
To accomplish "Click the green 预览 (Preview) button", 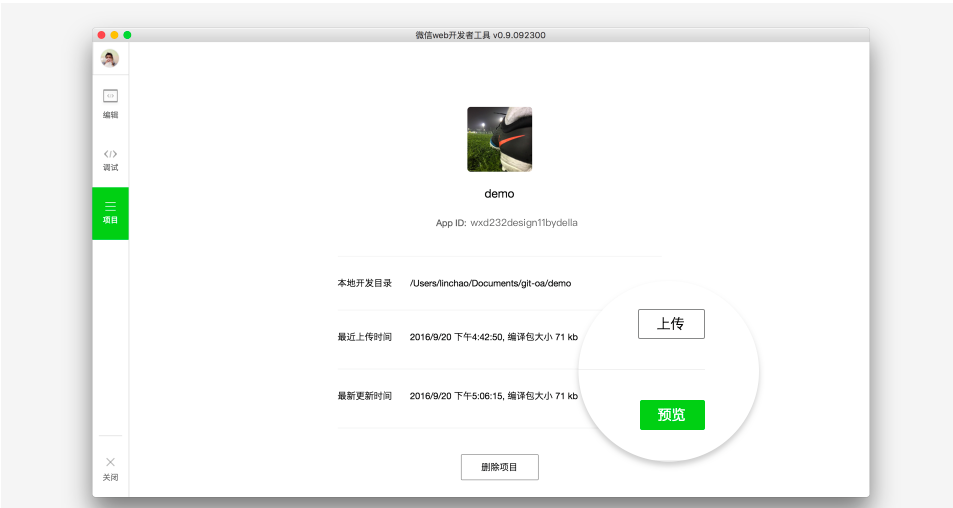I will [672, 415].
